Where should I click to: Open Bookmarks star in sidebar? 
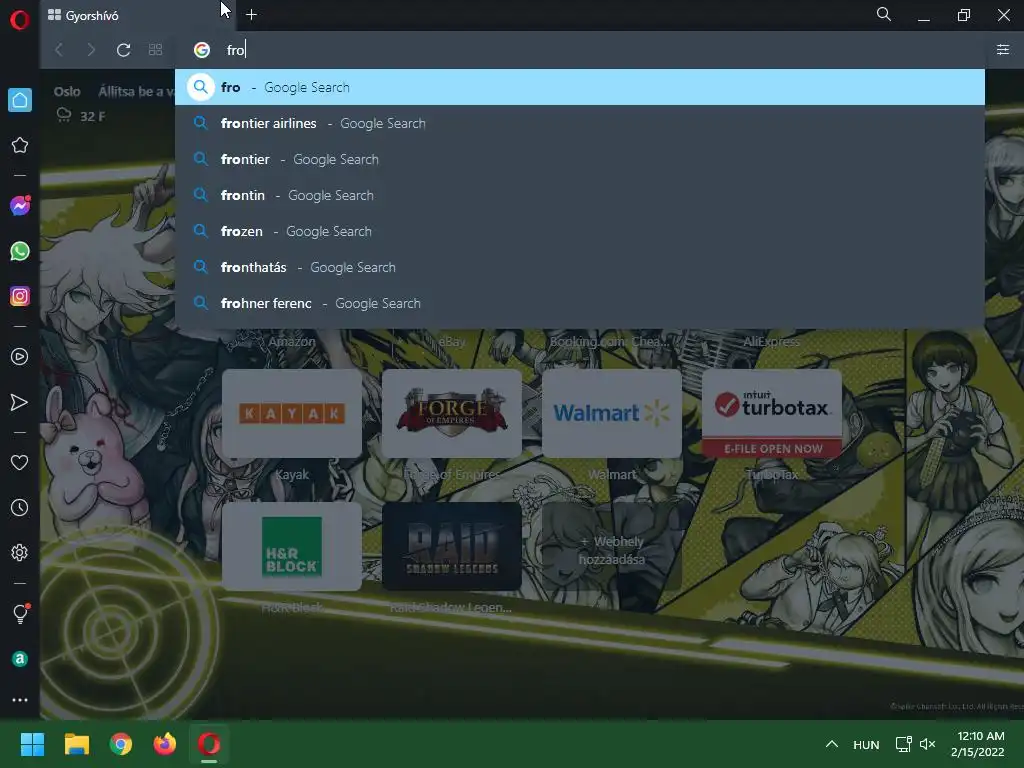(20, 145)
